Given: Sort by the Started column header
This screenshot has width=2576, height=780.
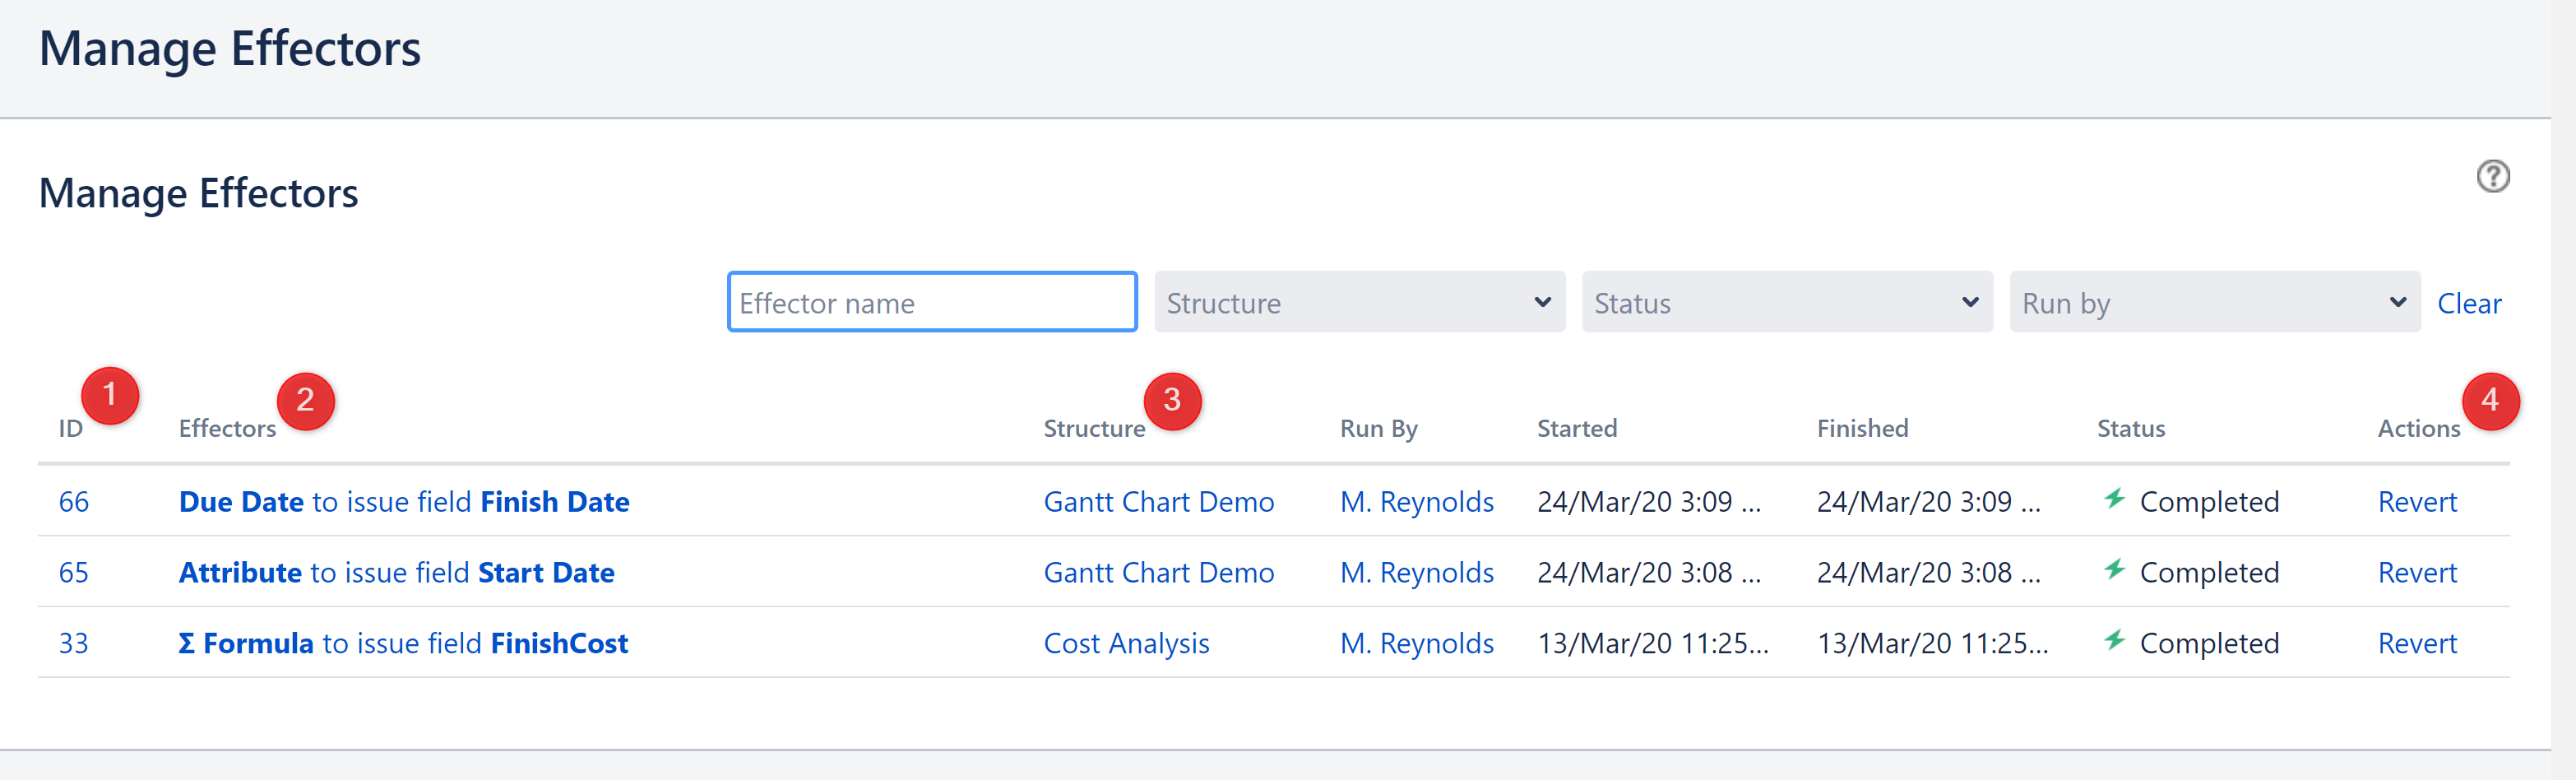Looking at the screenshot, I should pyautogui.click(x=1576, y=428).
